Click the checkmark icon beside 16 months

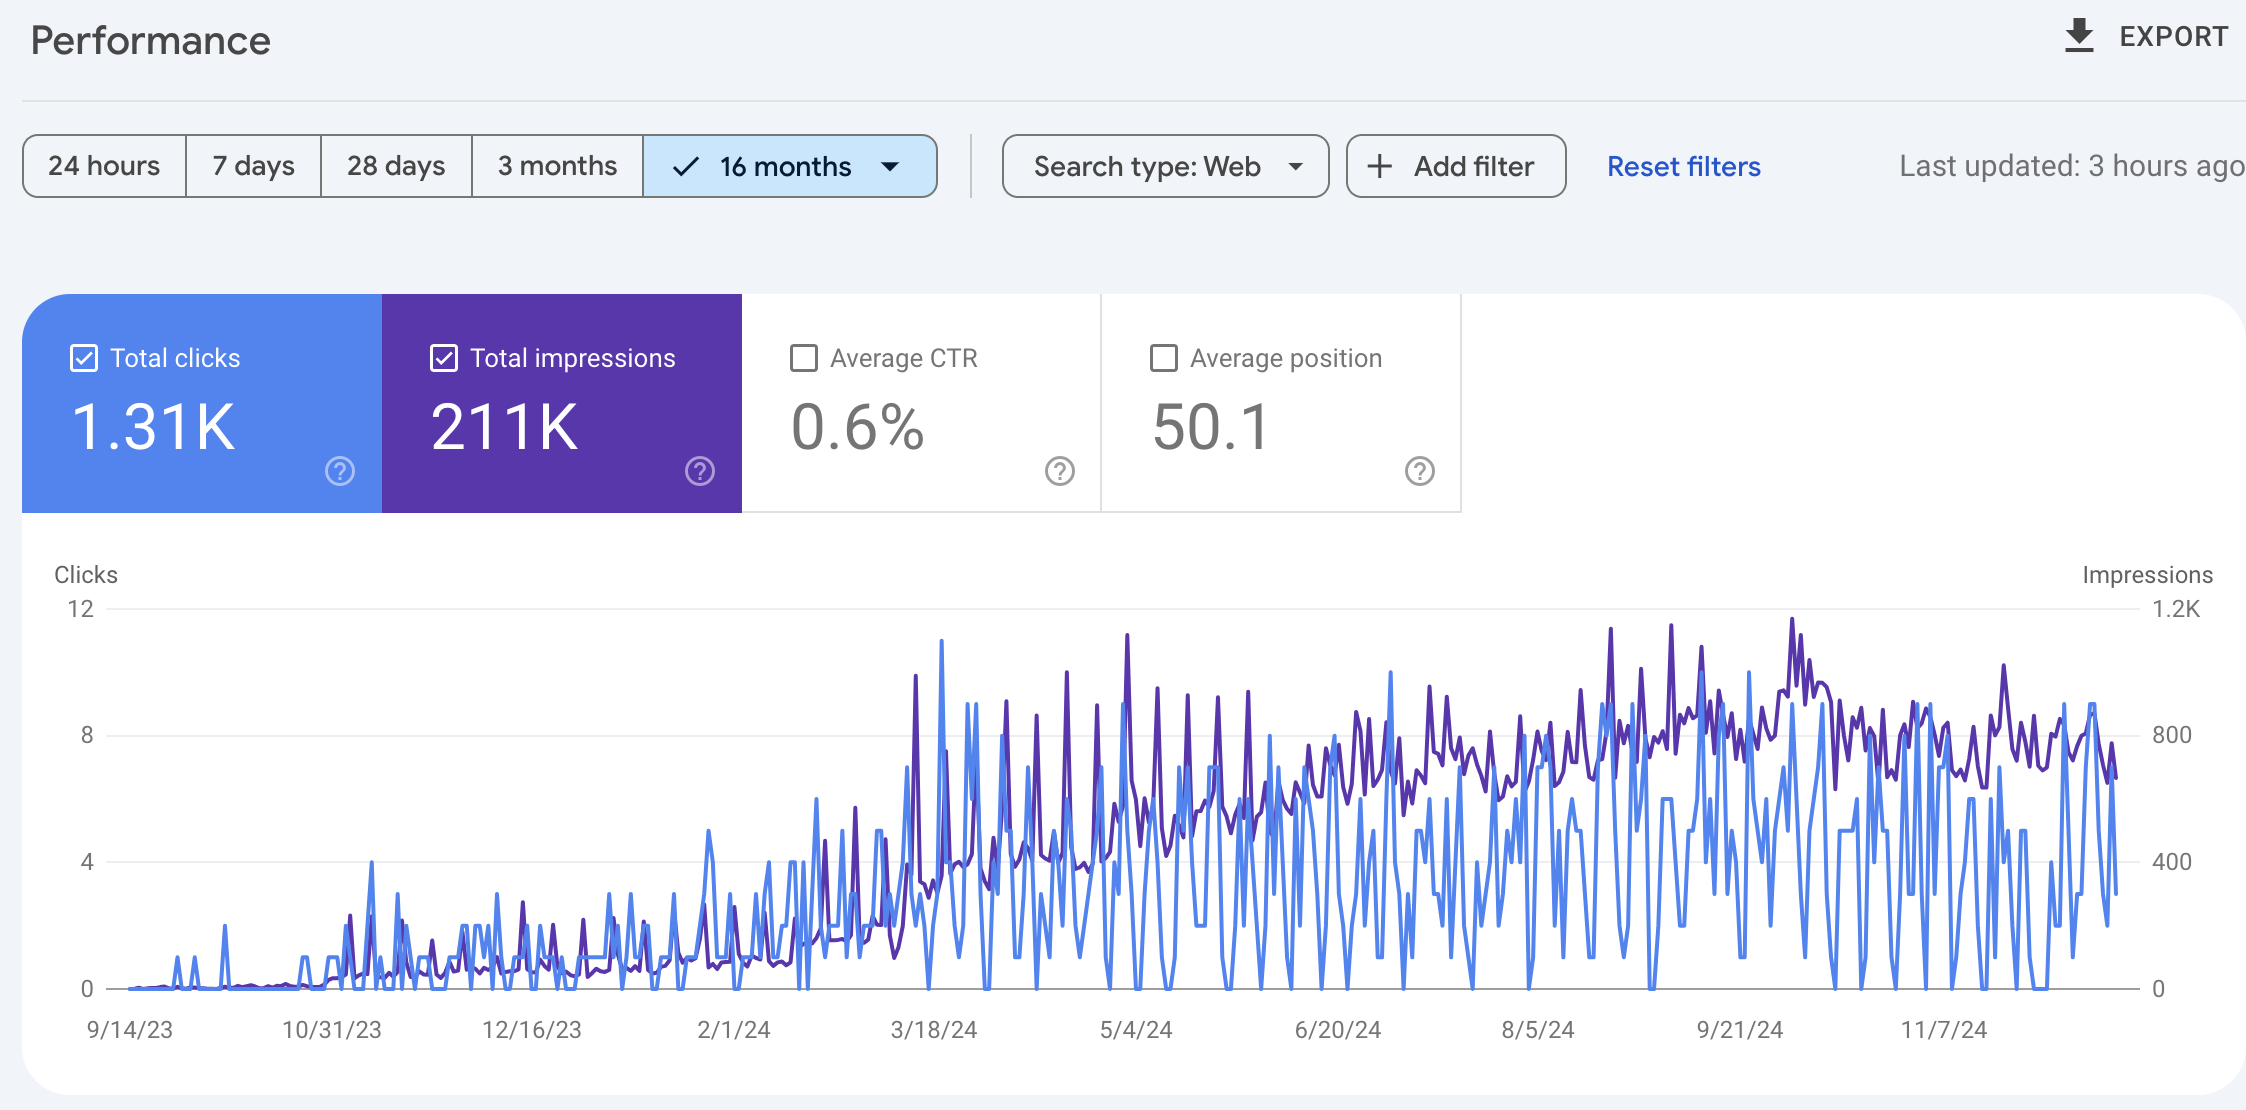point(686,167)
